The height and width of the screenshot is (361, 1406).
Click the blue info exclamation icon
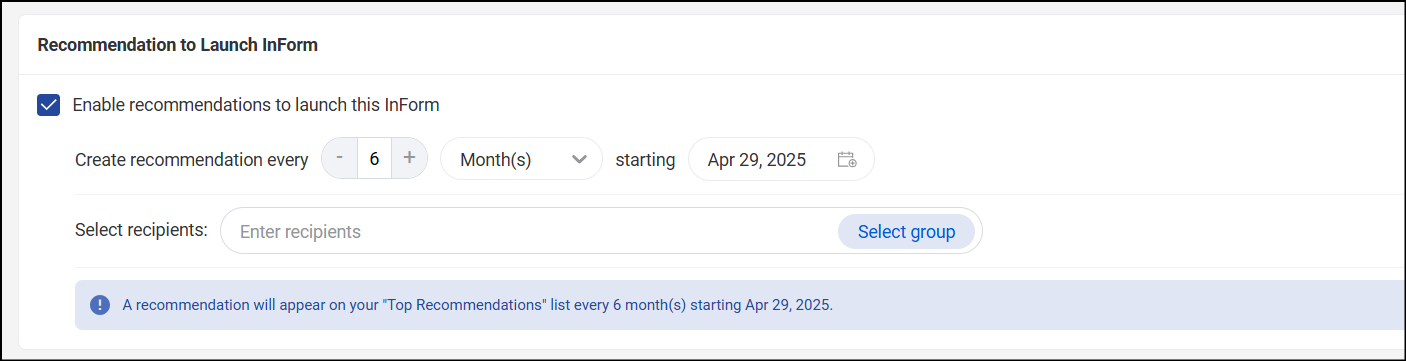[x=100, y=305]
